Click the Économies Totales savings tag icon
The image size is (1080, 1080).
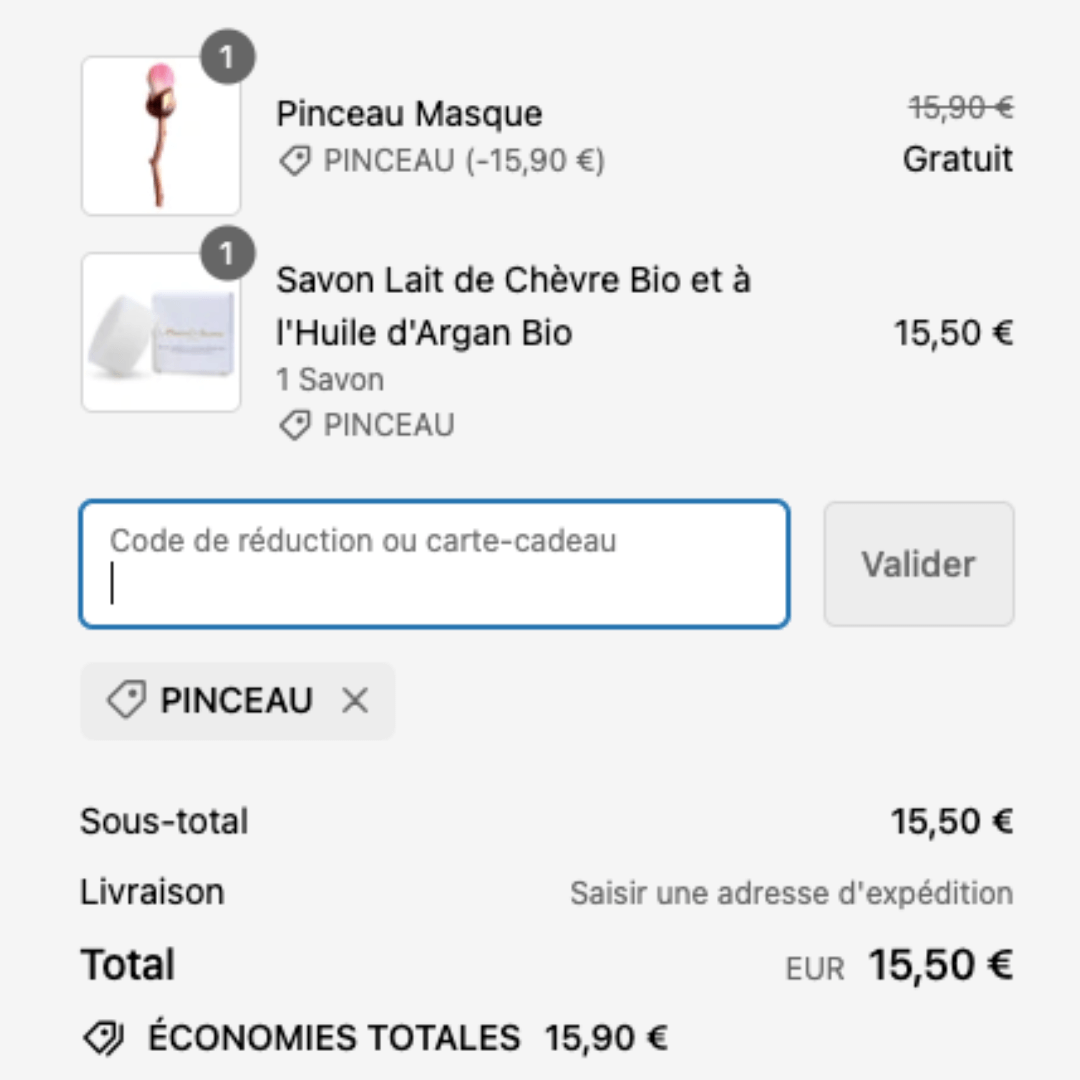coord(103,1038)
